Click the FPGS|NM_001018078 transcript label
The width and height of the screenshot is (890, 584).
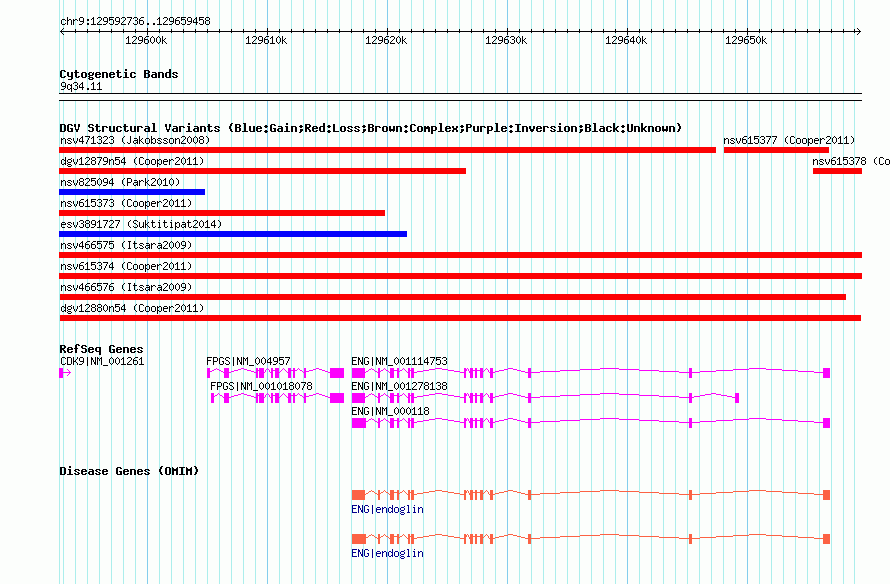point(261,386)
